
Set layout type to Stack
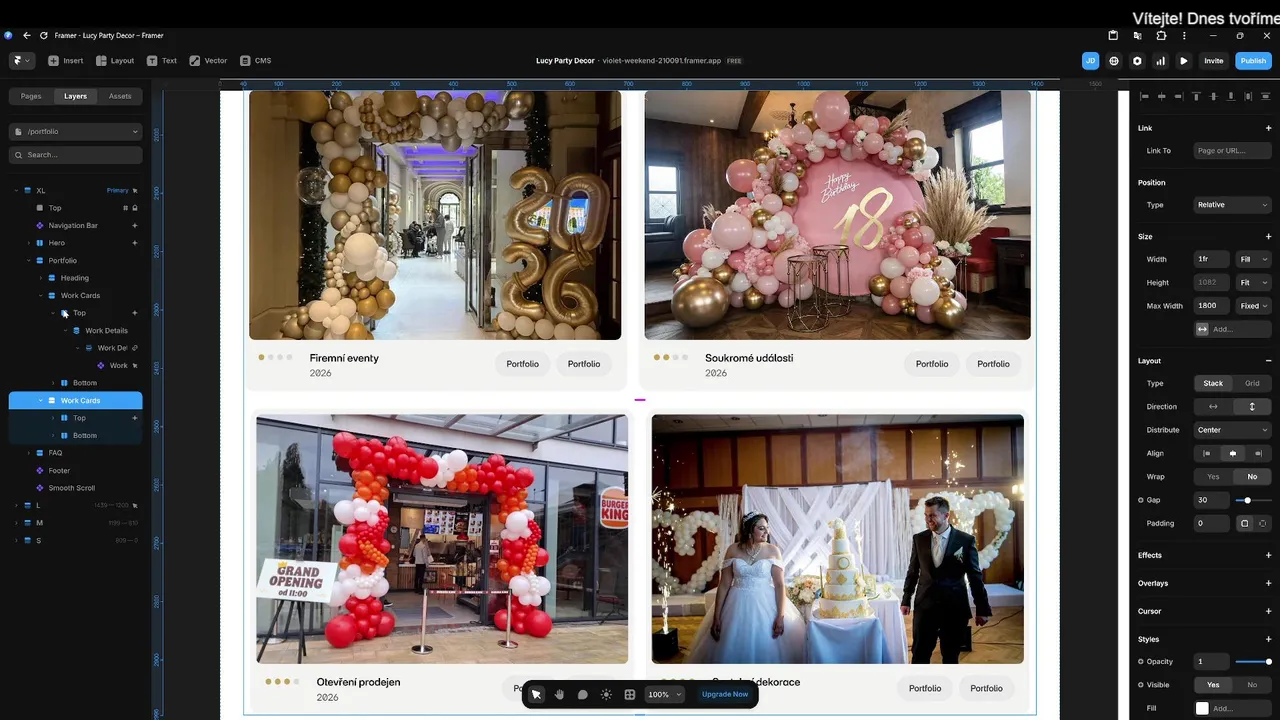(x=1213, y=383)
